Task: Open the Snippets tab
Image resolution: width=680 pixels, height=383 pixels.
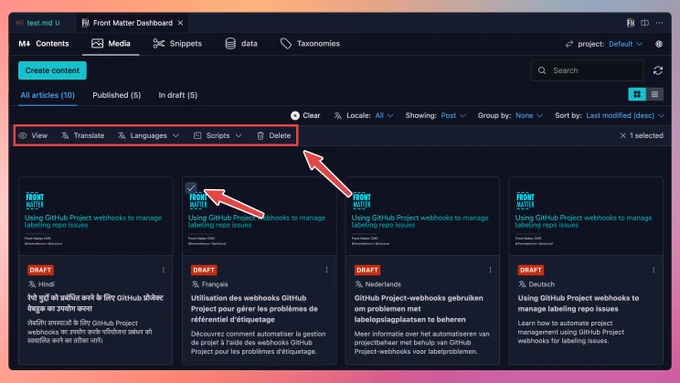Action: (x=177, y=44)
